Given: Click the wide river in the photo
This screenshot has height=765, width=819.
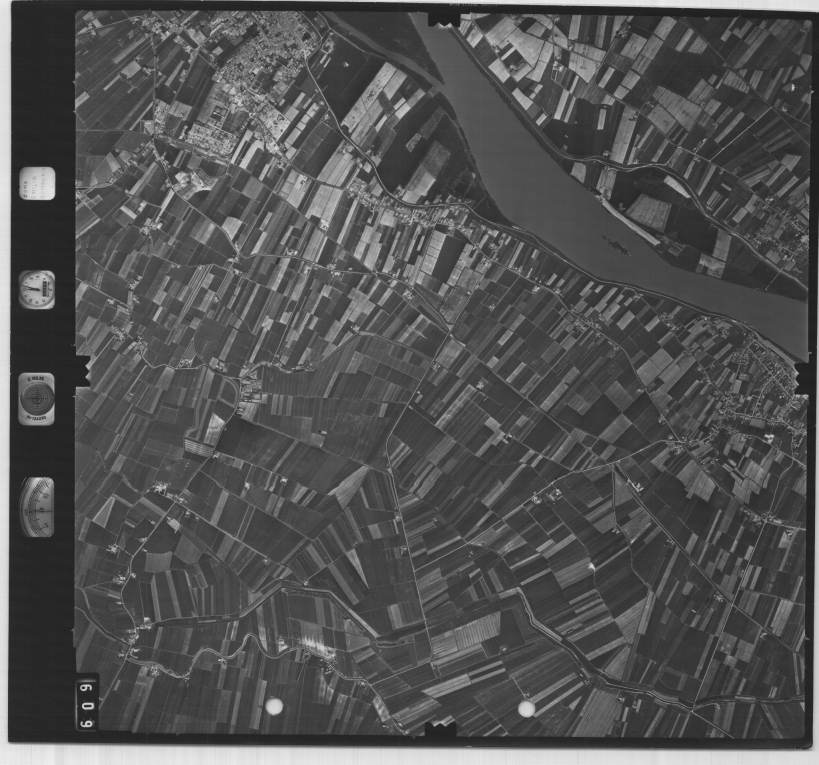Looking at the screenshot, I should (540, 190).
